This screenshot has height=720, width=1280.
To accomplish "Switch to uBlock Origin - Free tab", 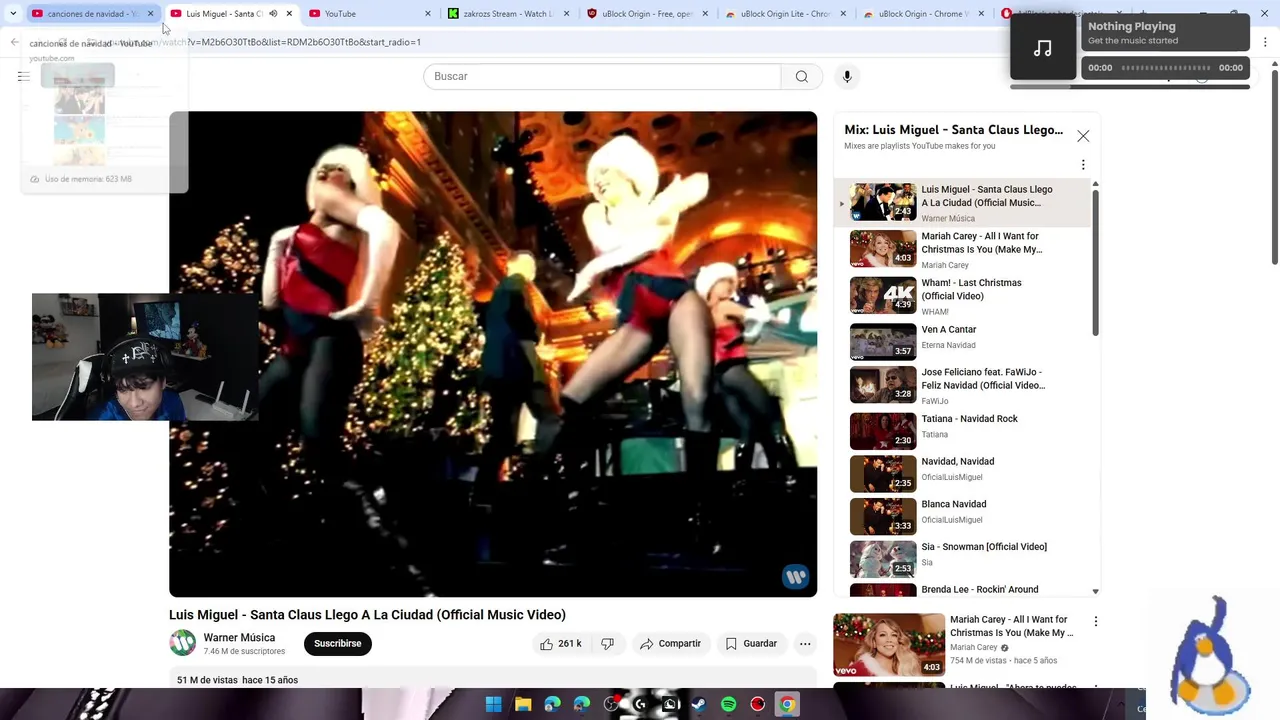I will (x=647, y=14).
